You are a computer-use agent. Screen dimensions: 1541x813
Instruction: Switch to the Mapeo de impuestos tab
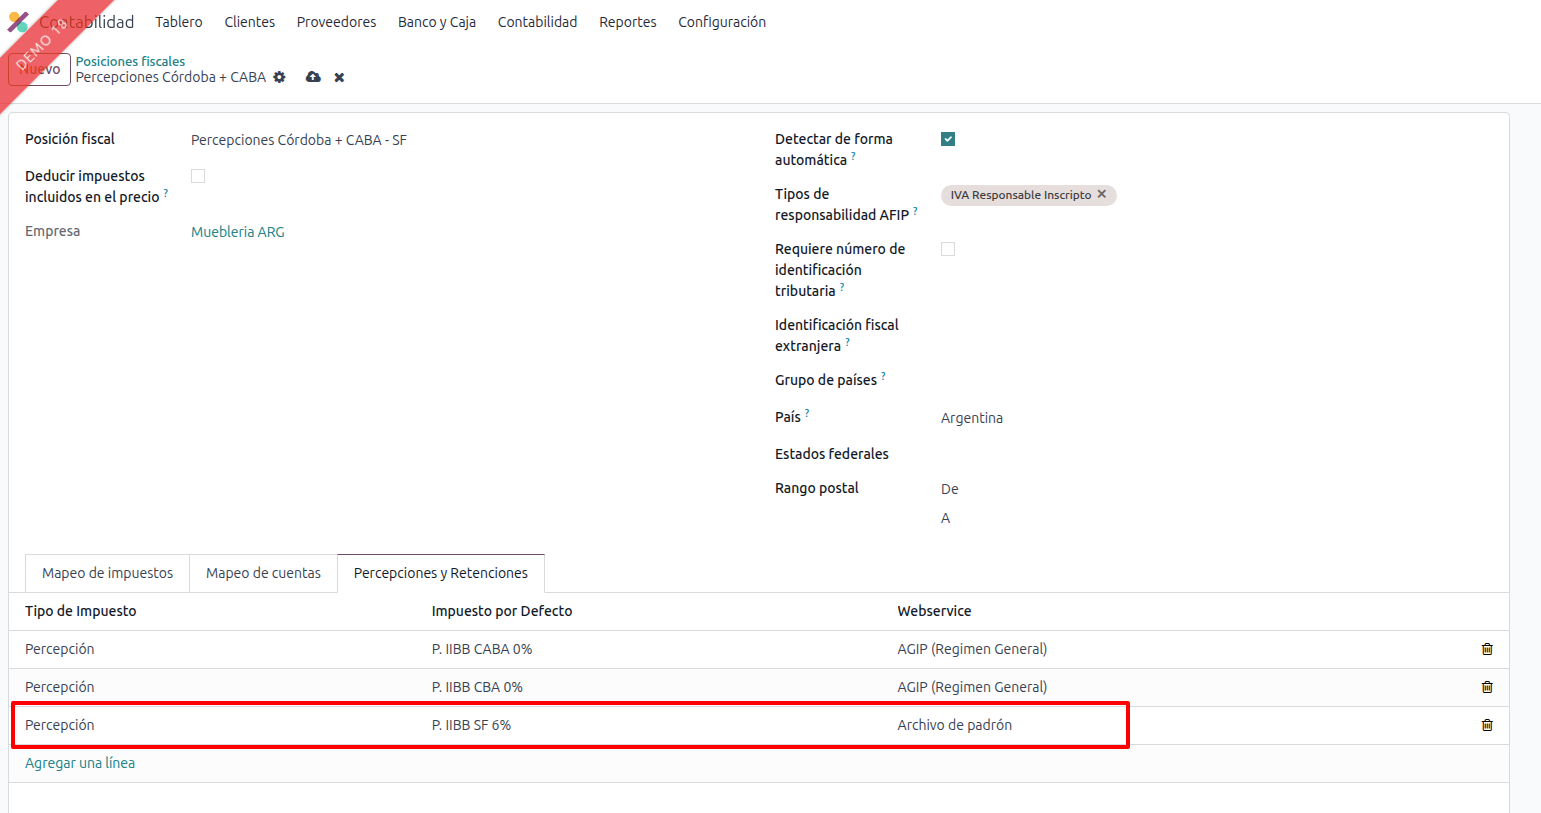point(107,573)
